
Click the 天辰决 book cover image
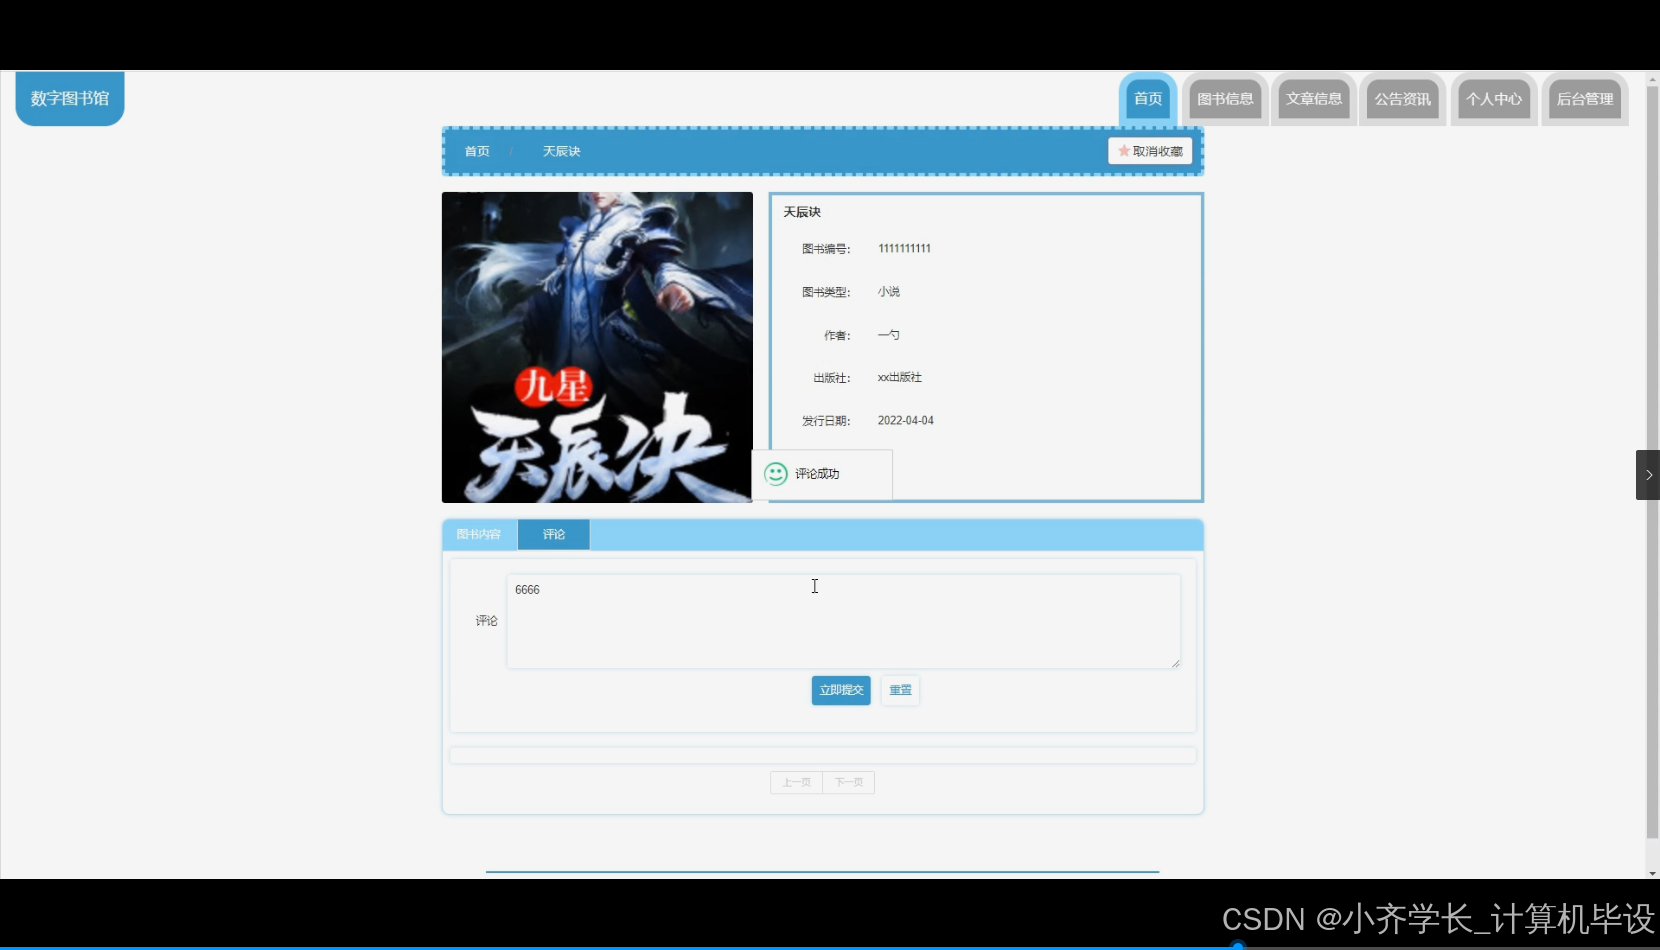[597, 347]
